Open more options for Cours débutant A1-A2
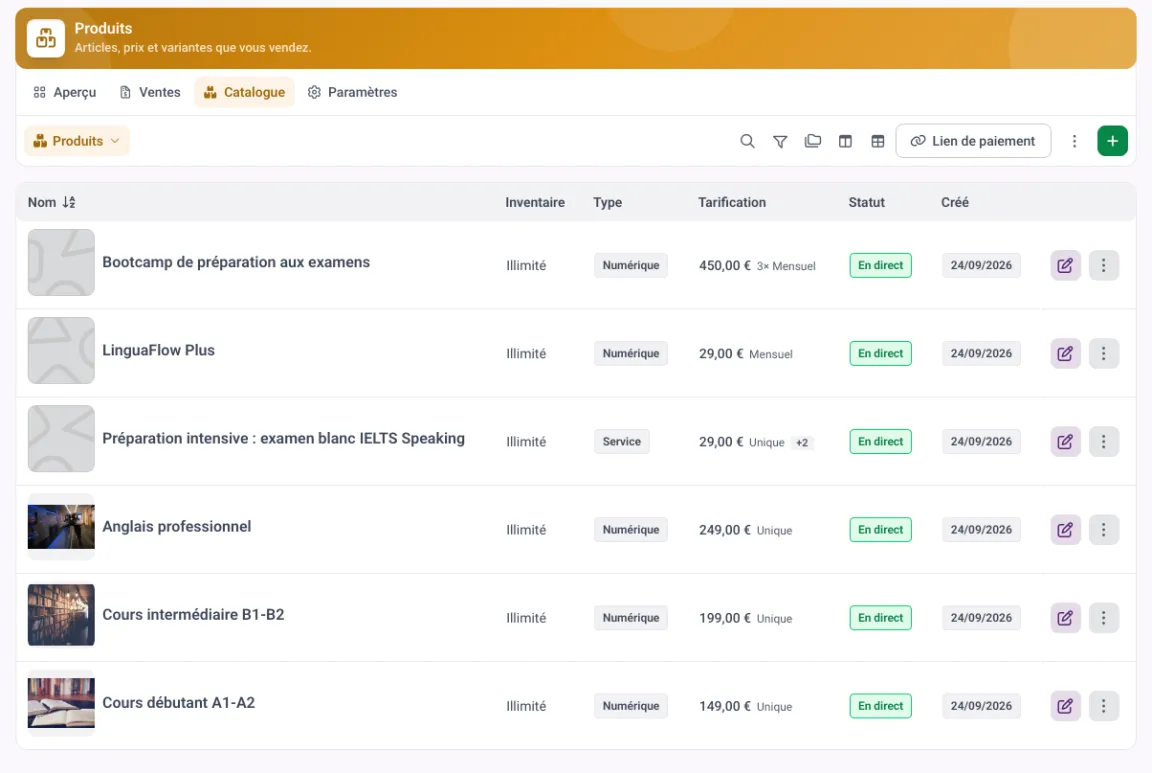Screen dimensions: 1152x773 [1104, 706]
